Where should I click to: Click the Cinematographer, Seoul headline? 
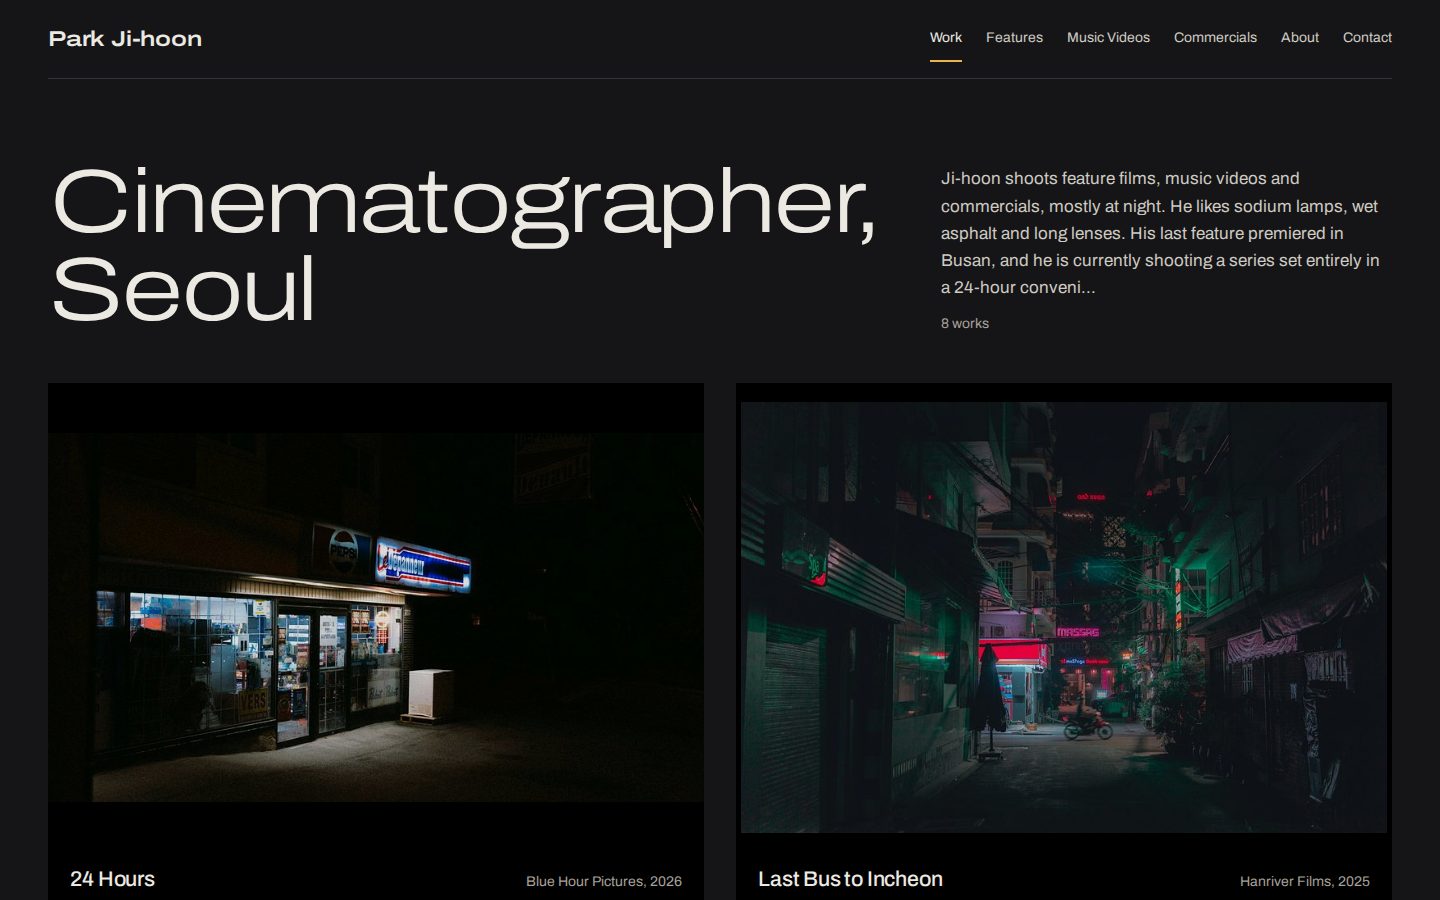464,246
